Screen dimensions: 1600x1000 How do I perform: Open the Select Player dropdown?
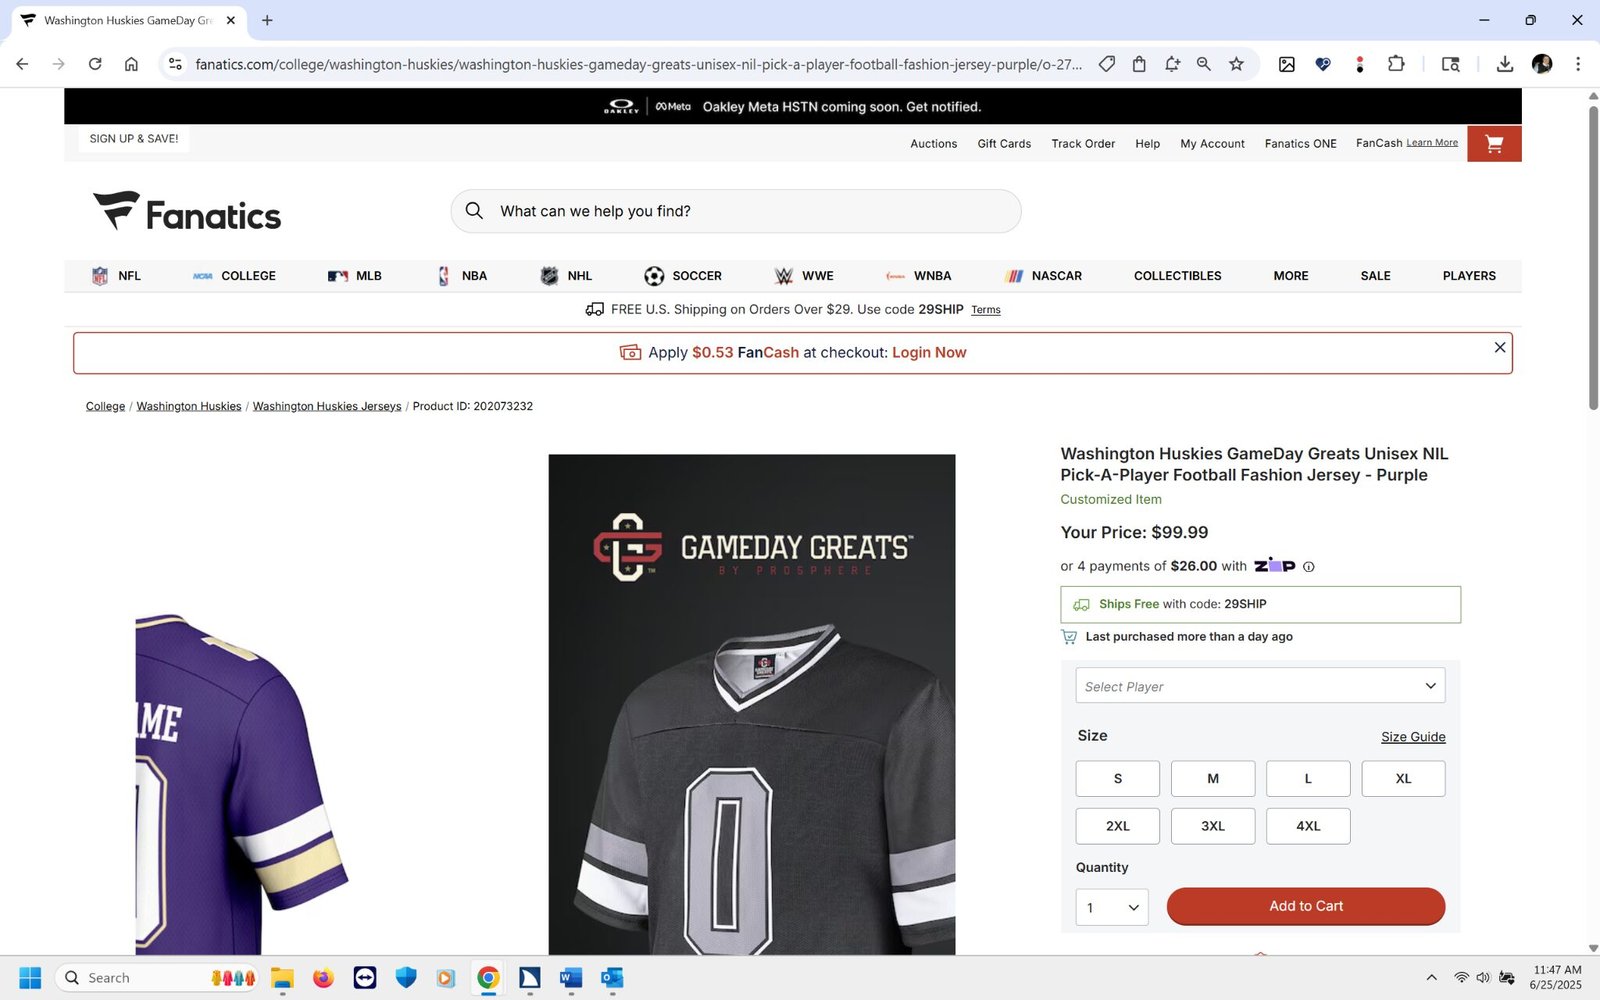point(1260,686)
